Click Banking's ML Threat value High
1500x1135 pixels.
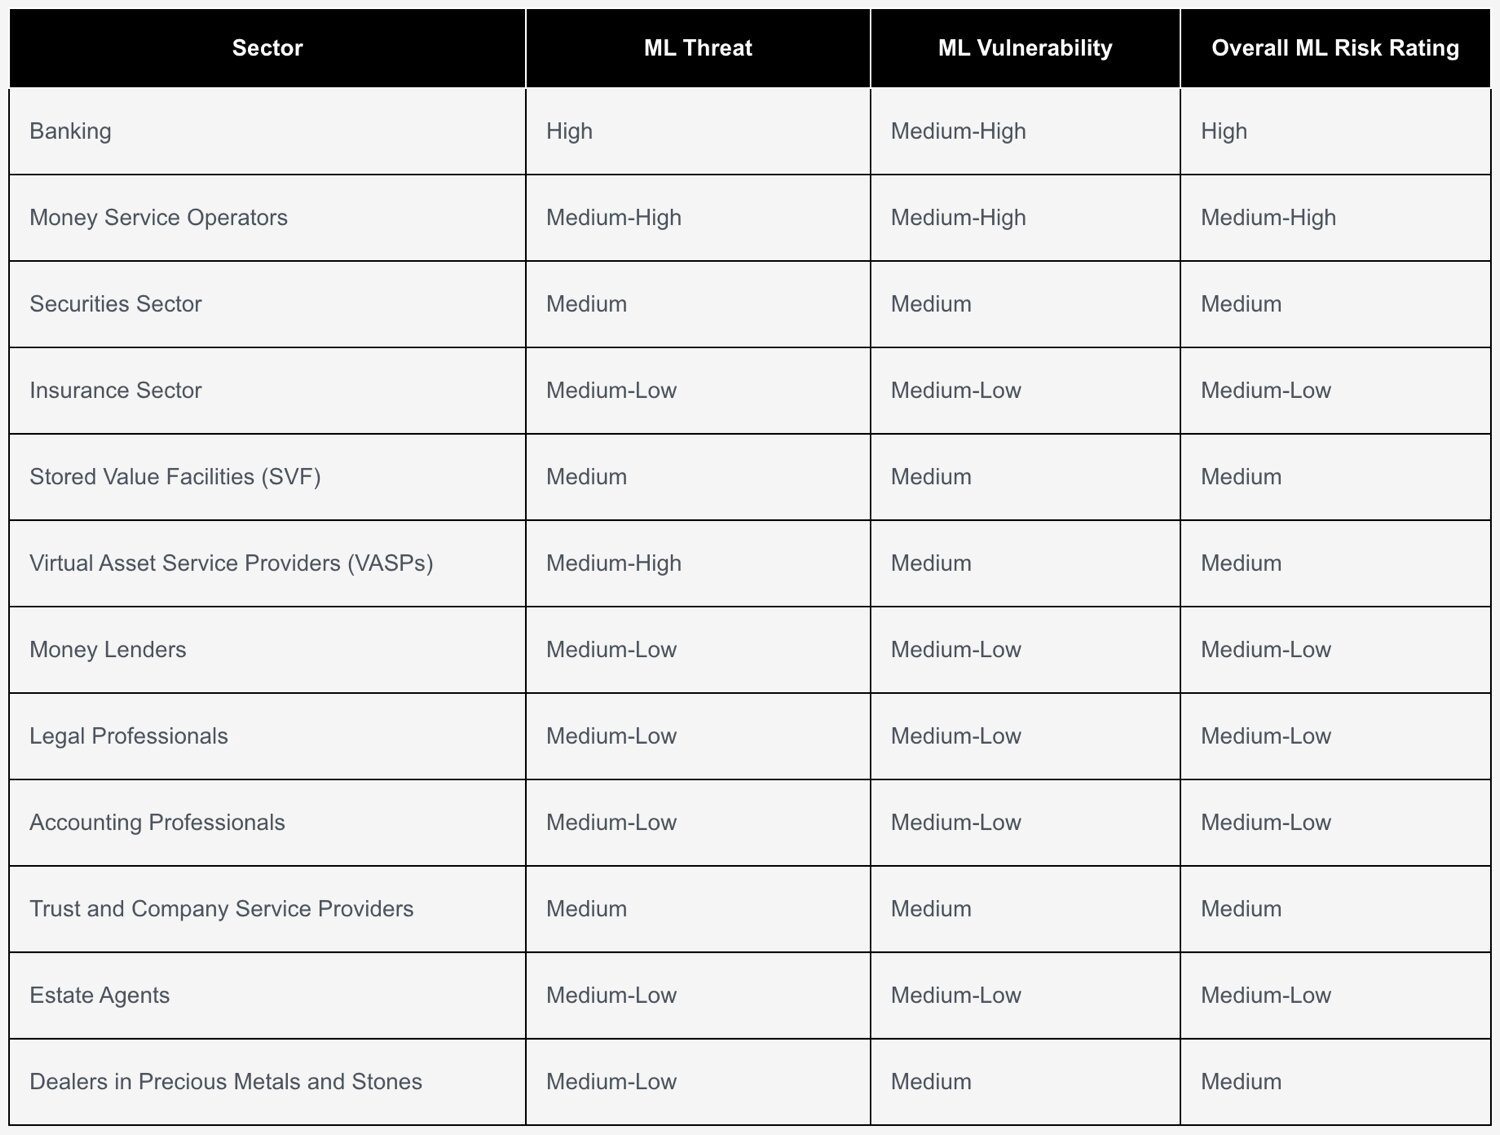tap(570, 131)
